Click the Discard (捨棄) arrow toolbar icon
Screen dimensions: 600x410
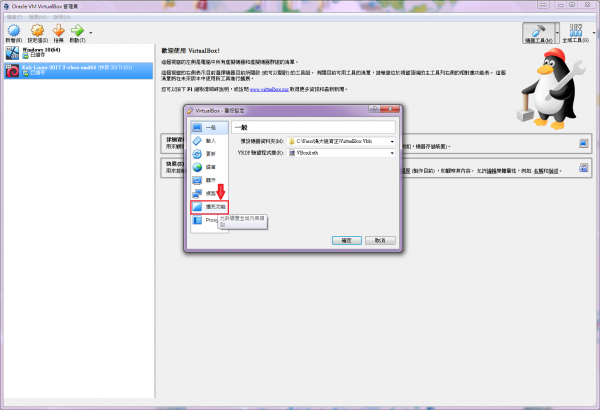click(x=58, y=29)
